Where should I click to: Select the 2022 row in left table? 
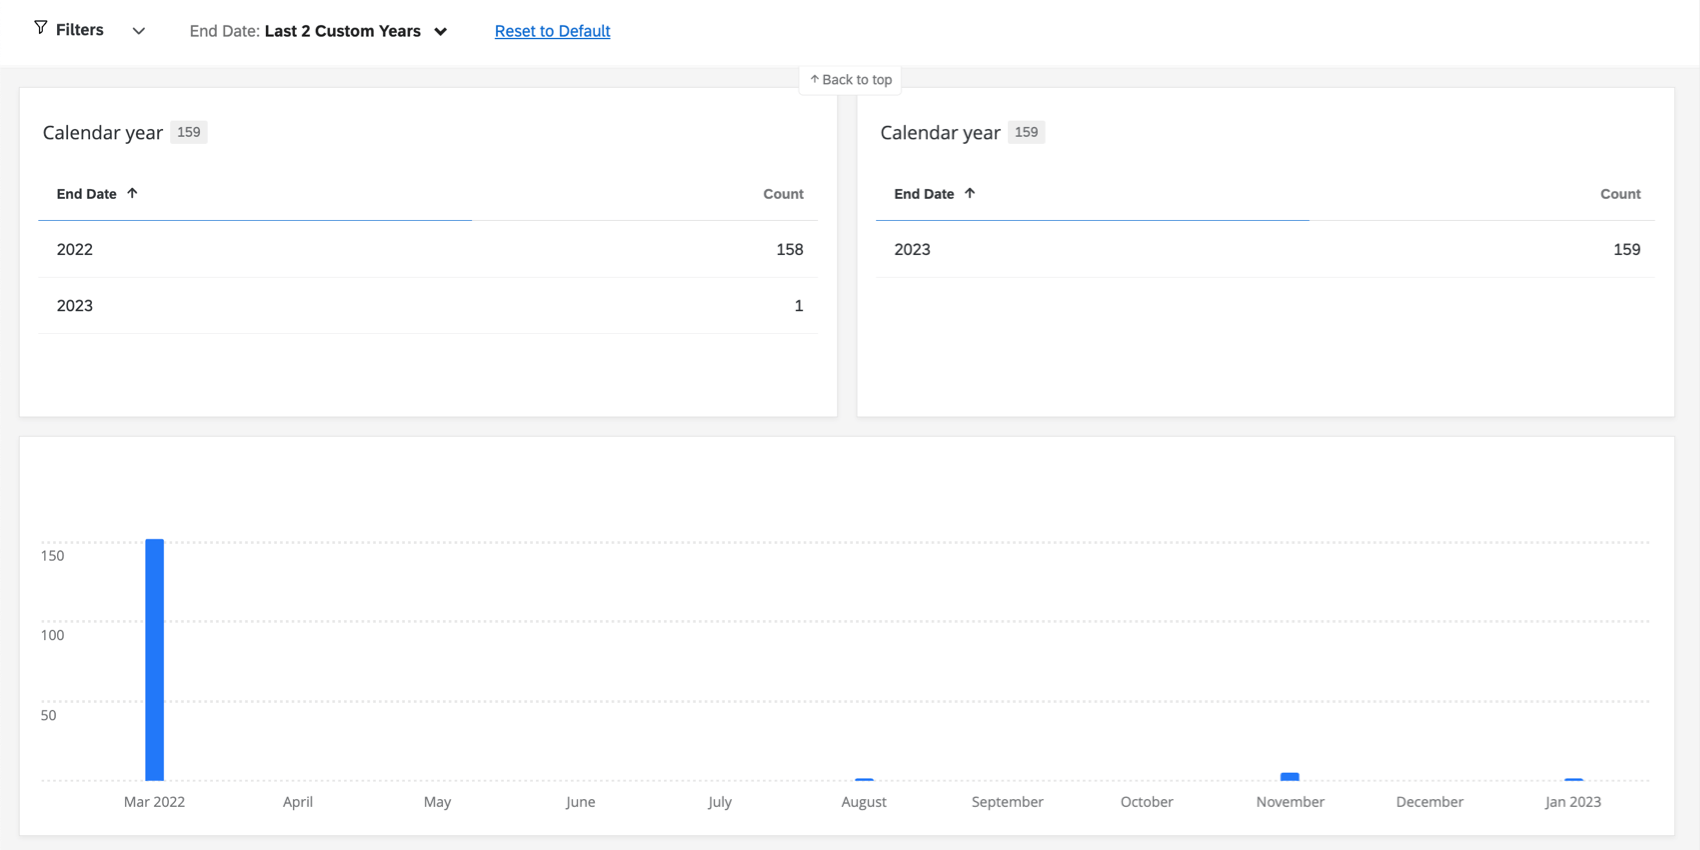(428, 249)
